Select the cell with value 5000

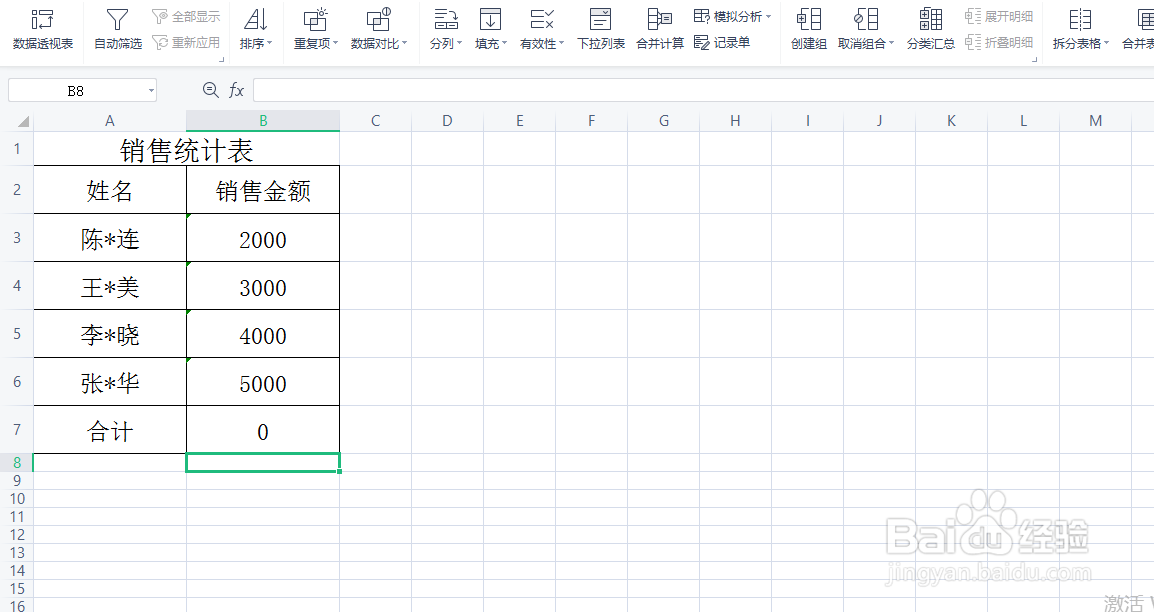[x=263, y=382]
